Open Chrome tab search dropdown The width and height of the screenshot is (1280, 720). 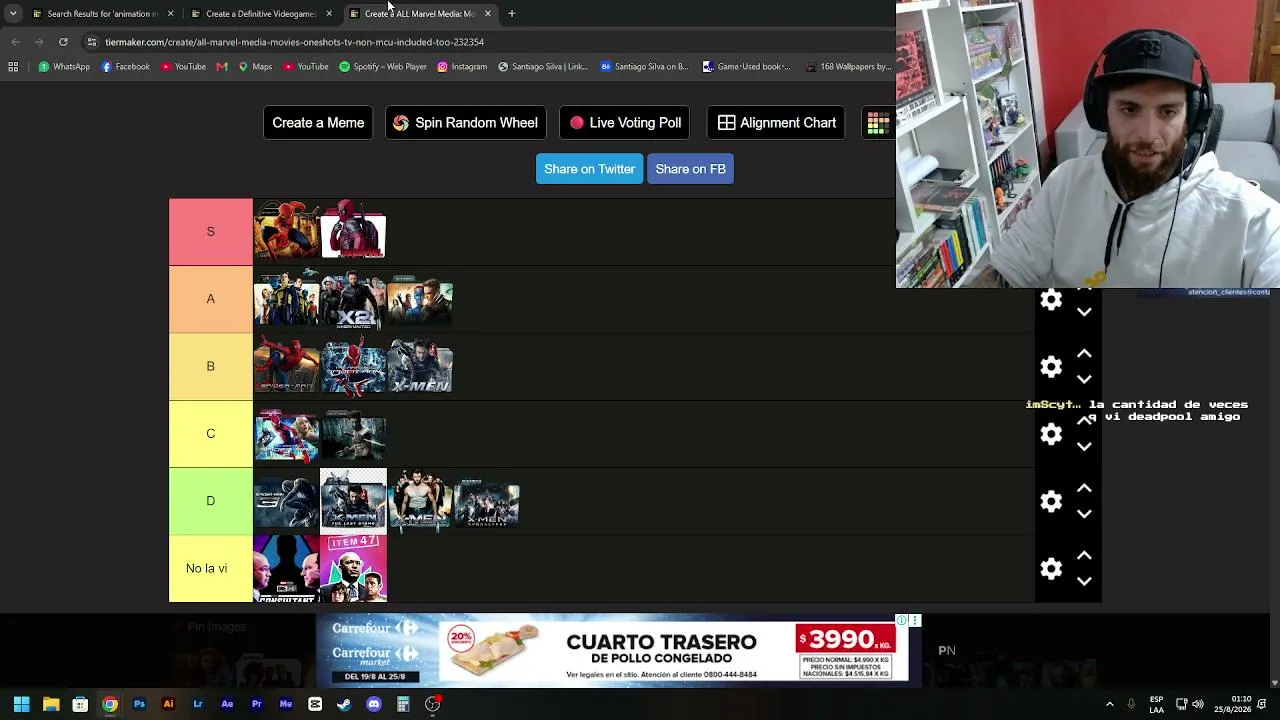coord(13,14)
